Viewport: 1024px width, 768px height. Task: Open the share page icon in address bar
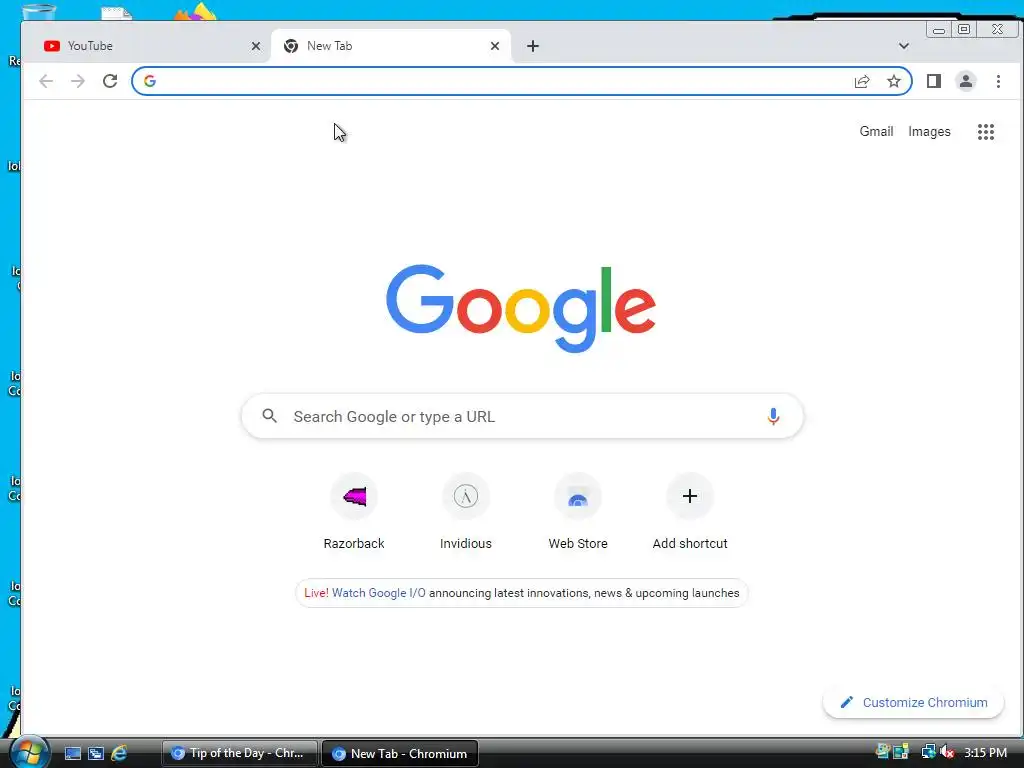[x=862, y=81]
